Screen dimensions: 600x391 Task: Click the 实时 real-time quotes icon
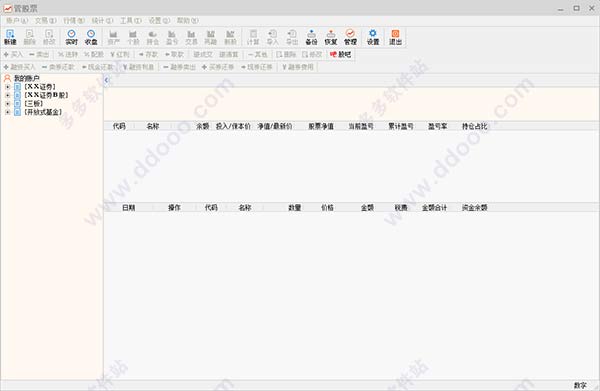71,37
